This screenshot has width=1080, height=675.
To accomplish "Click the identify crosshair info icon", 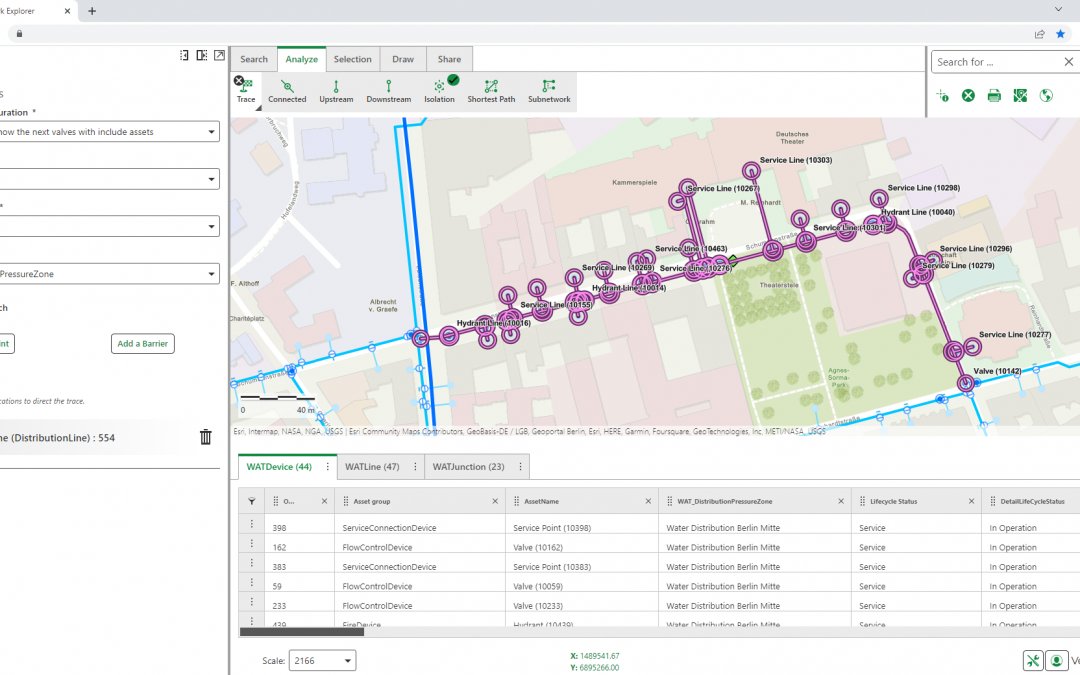I will 942,96.
